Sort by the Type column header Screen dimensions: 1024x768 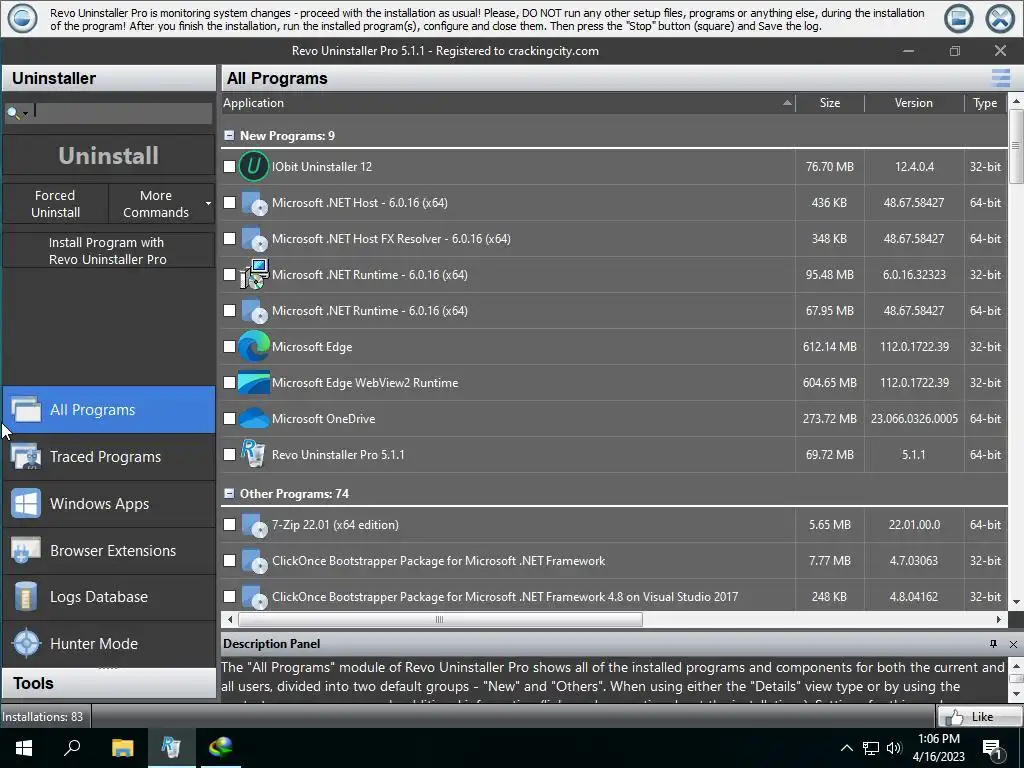coord(985,103)
